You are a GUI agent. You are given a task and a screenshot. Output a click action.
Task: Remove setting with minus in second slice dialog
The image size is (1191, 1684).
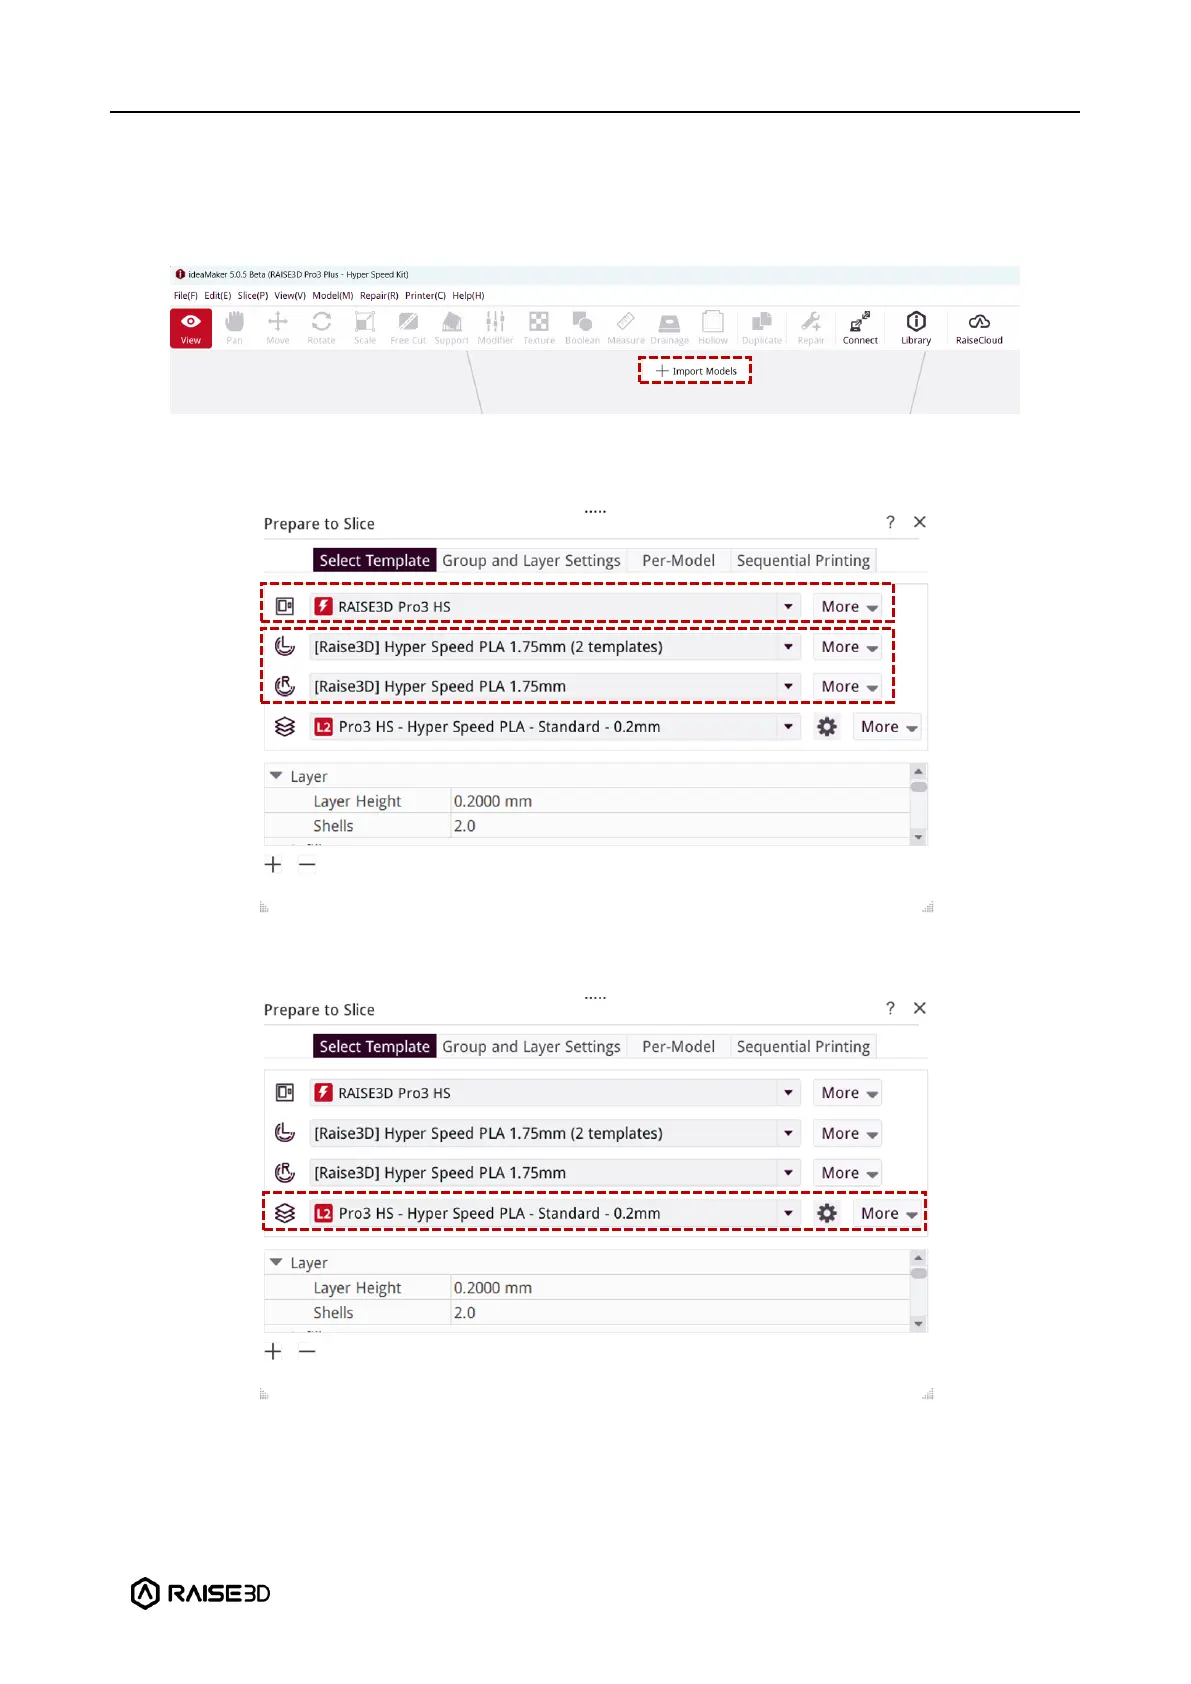(x=307, y=1351)
